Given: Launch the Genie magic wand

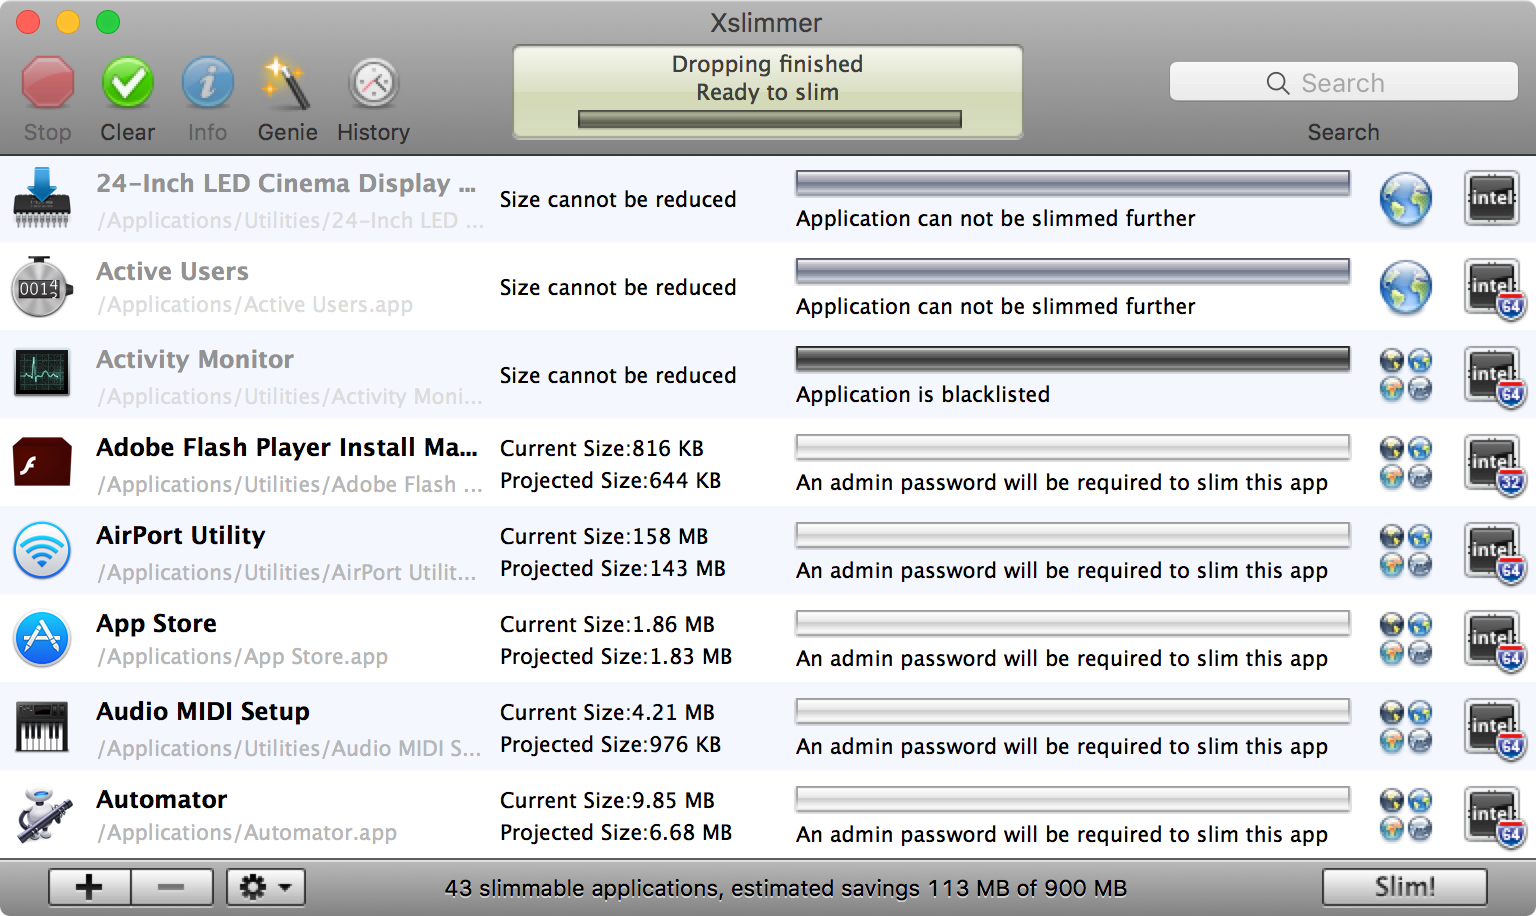Looking at the screenshot, I should 287,83.
